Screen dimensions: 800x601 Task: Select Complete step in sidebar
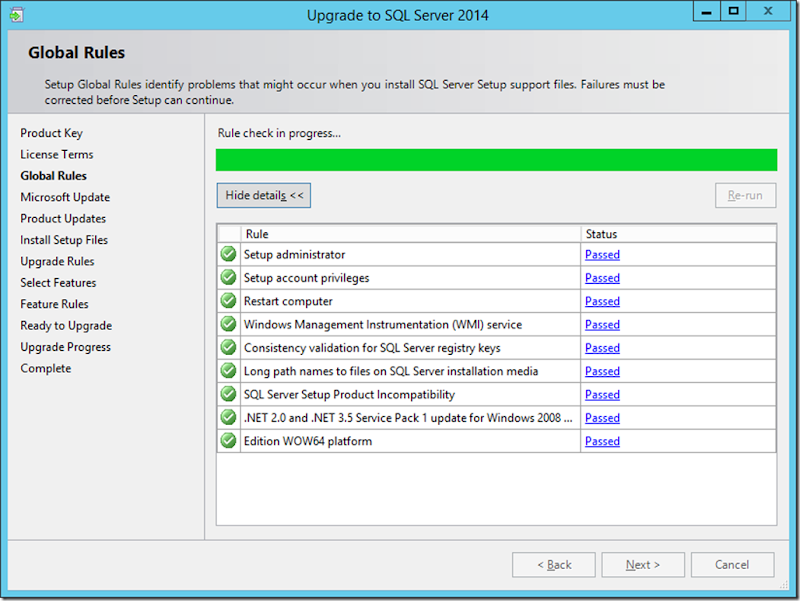click(x=46, y=368)
